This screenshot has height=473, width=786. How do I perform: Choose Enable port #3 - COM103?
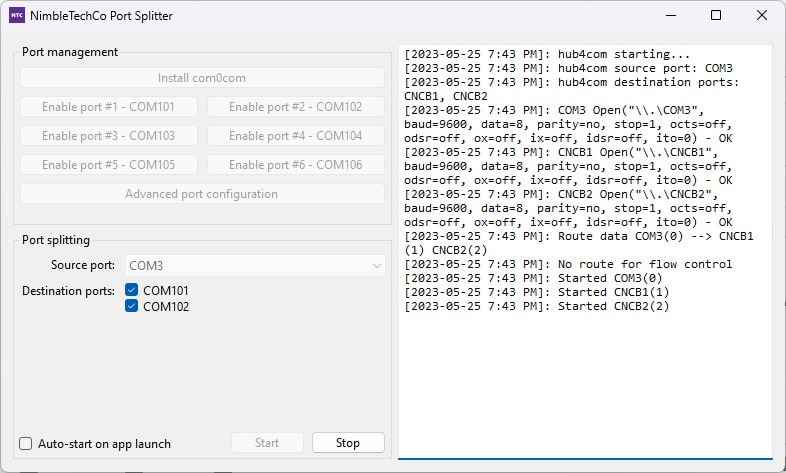[x=108, y=136]
